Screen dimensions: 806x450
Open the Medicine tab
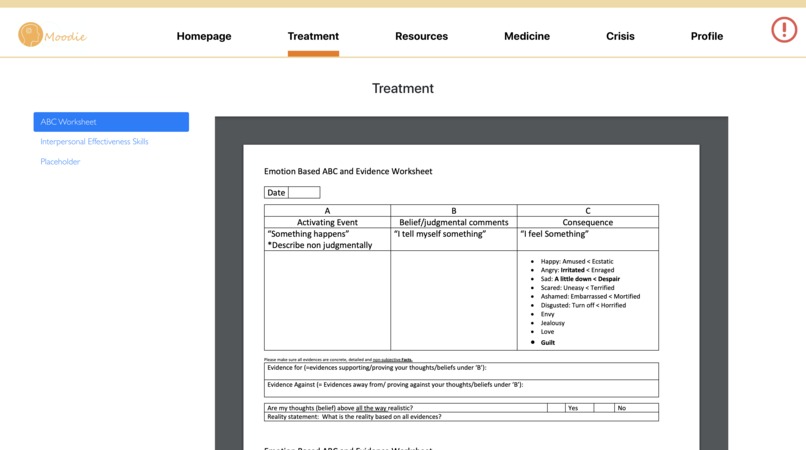click(x=527, y=36)
